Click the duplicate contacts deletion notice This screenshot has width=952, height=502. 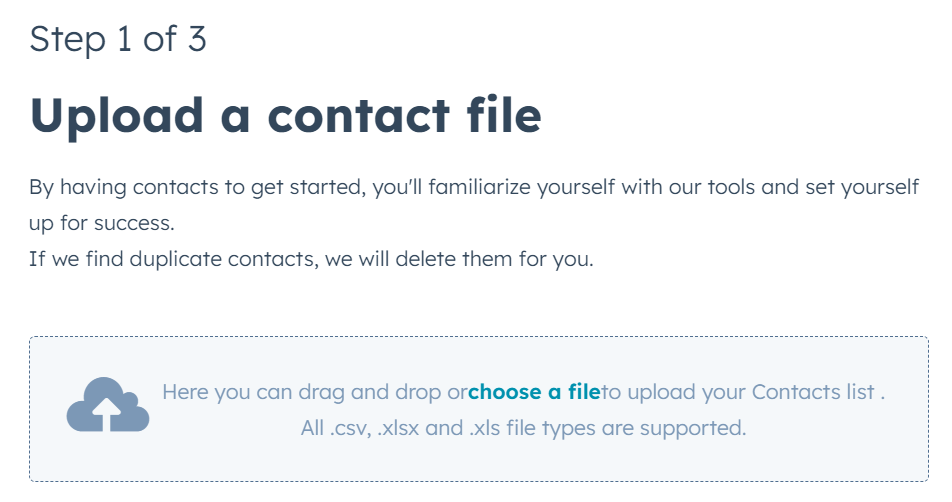(x=311, y=259)
